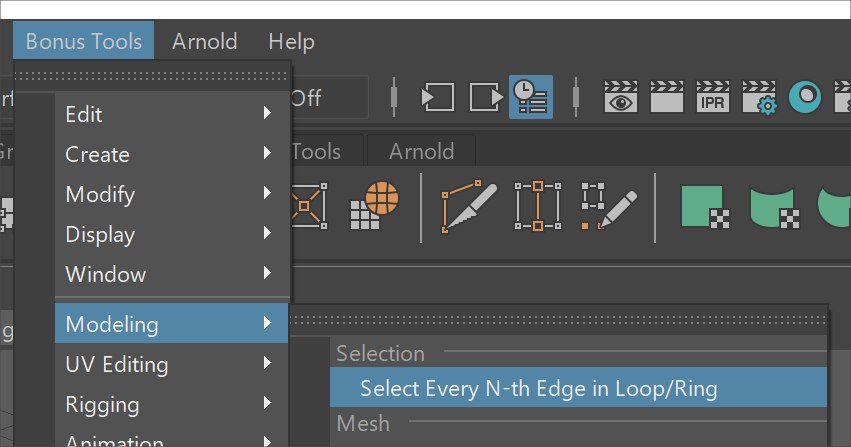The width and height of the screenshot is (851, 447).
Task: Click the arrow beside Rigging
Action: (267, 403)
